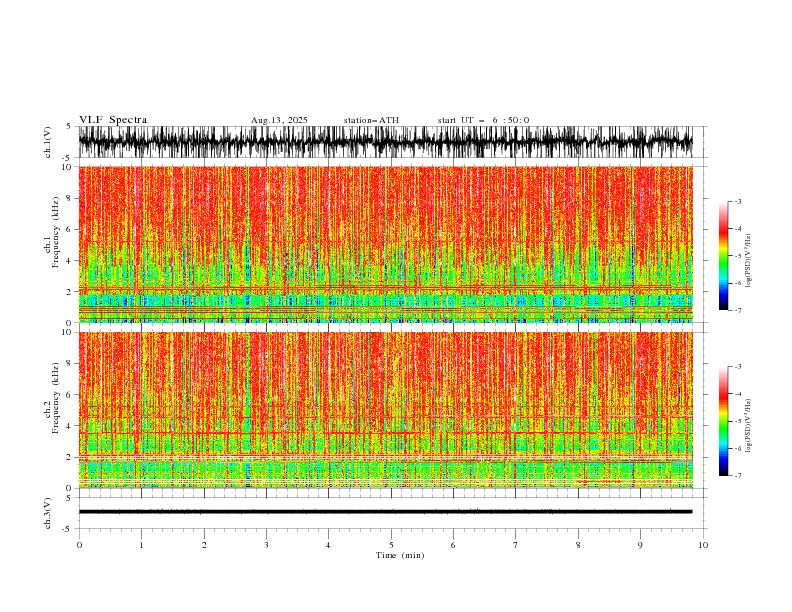This screenshot has height=612, width=792.
Task: Click the "-5" tick on ch.2 colorbar
Action: 737,421
